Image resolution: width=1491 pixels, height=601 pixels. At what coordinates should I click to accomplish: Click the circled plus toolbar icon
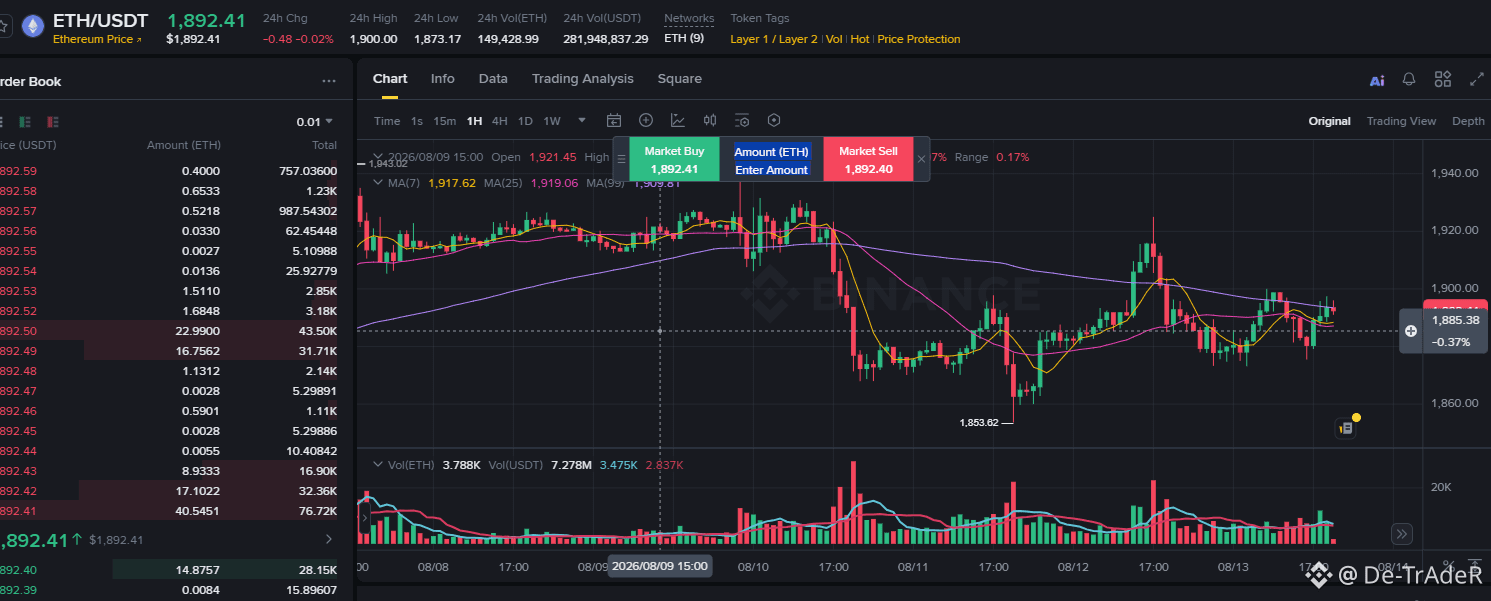646,121
